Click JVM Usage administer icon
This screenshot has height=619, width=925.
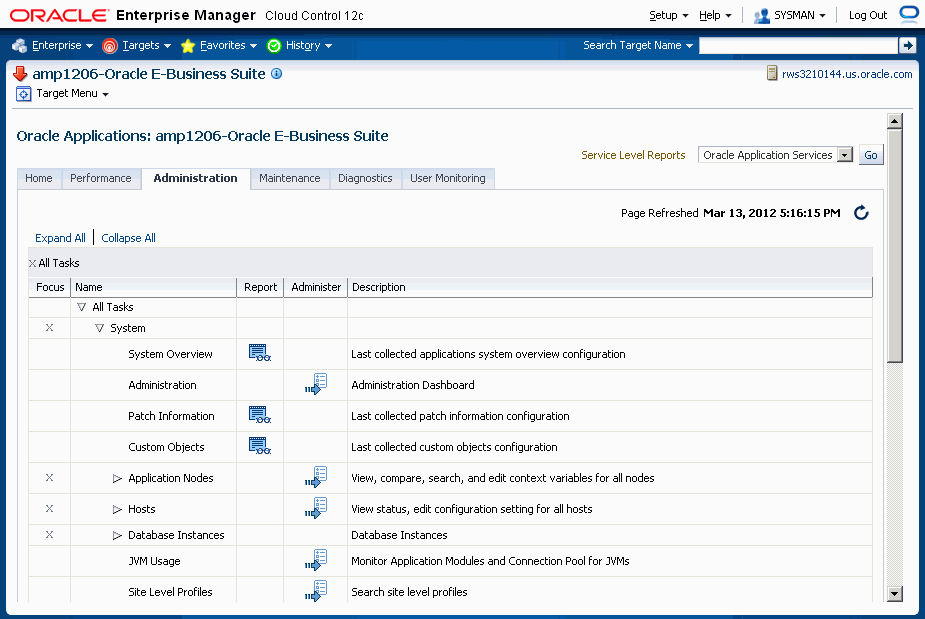pyautogui.click(x=316, y=560)
